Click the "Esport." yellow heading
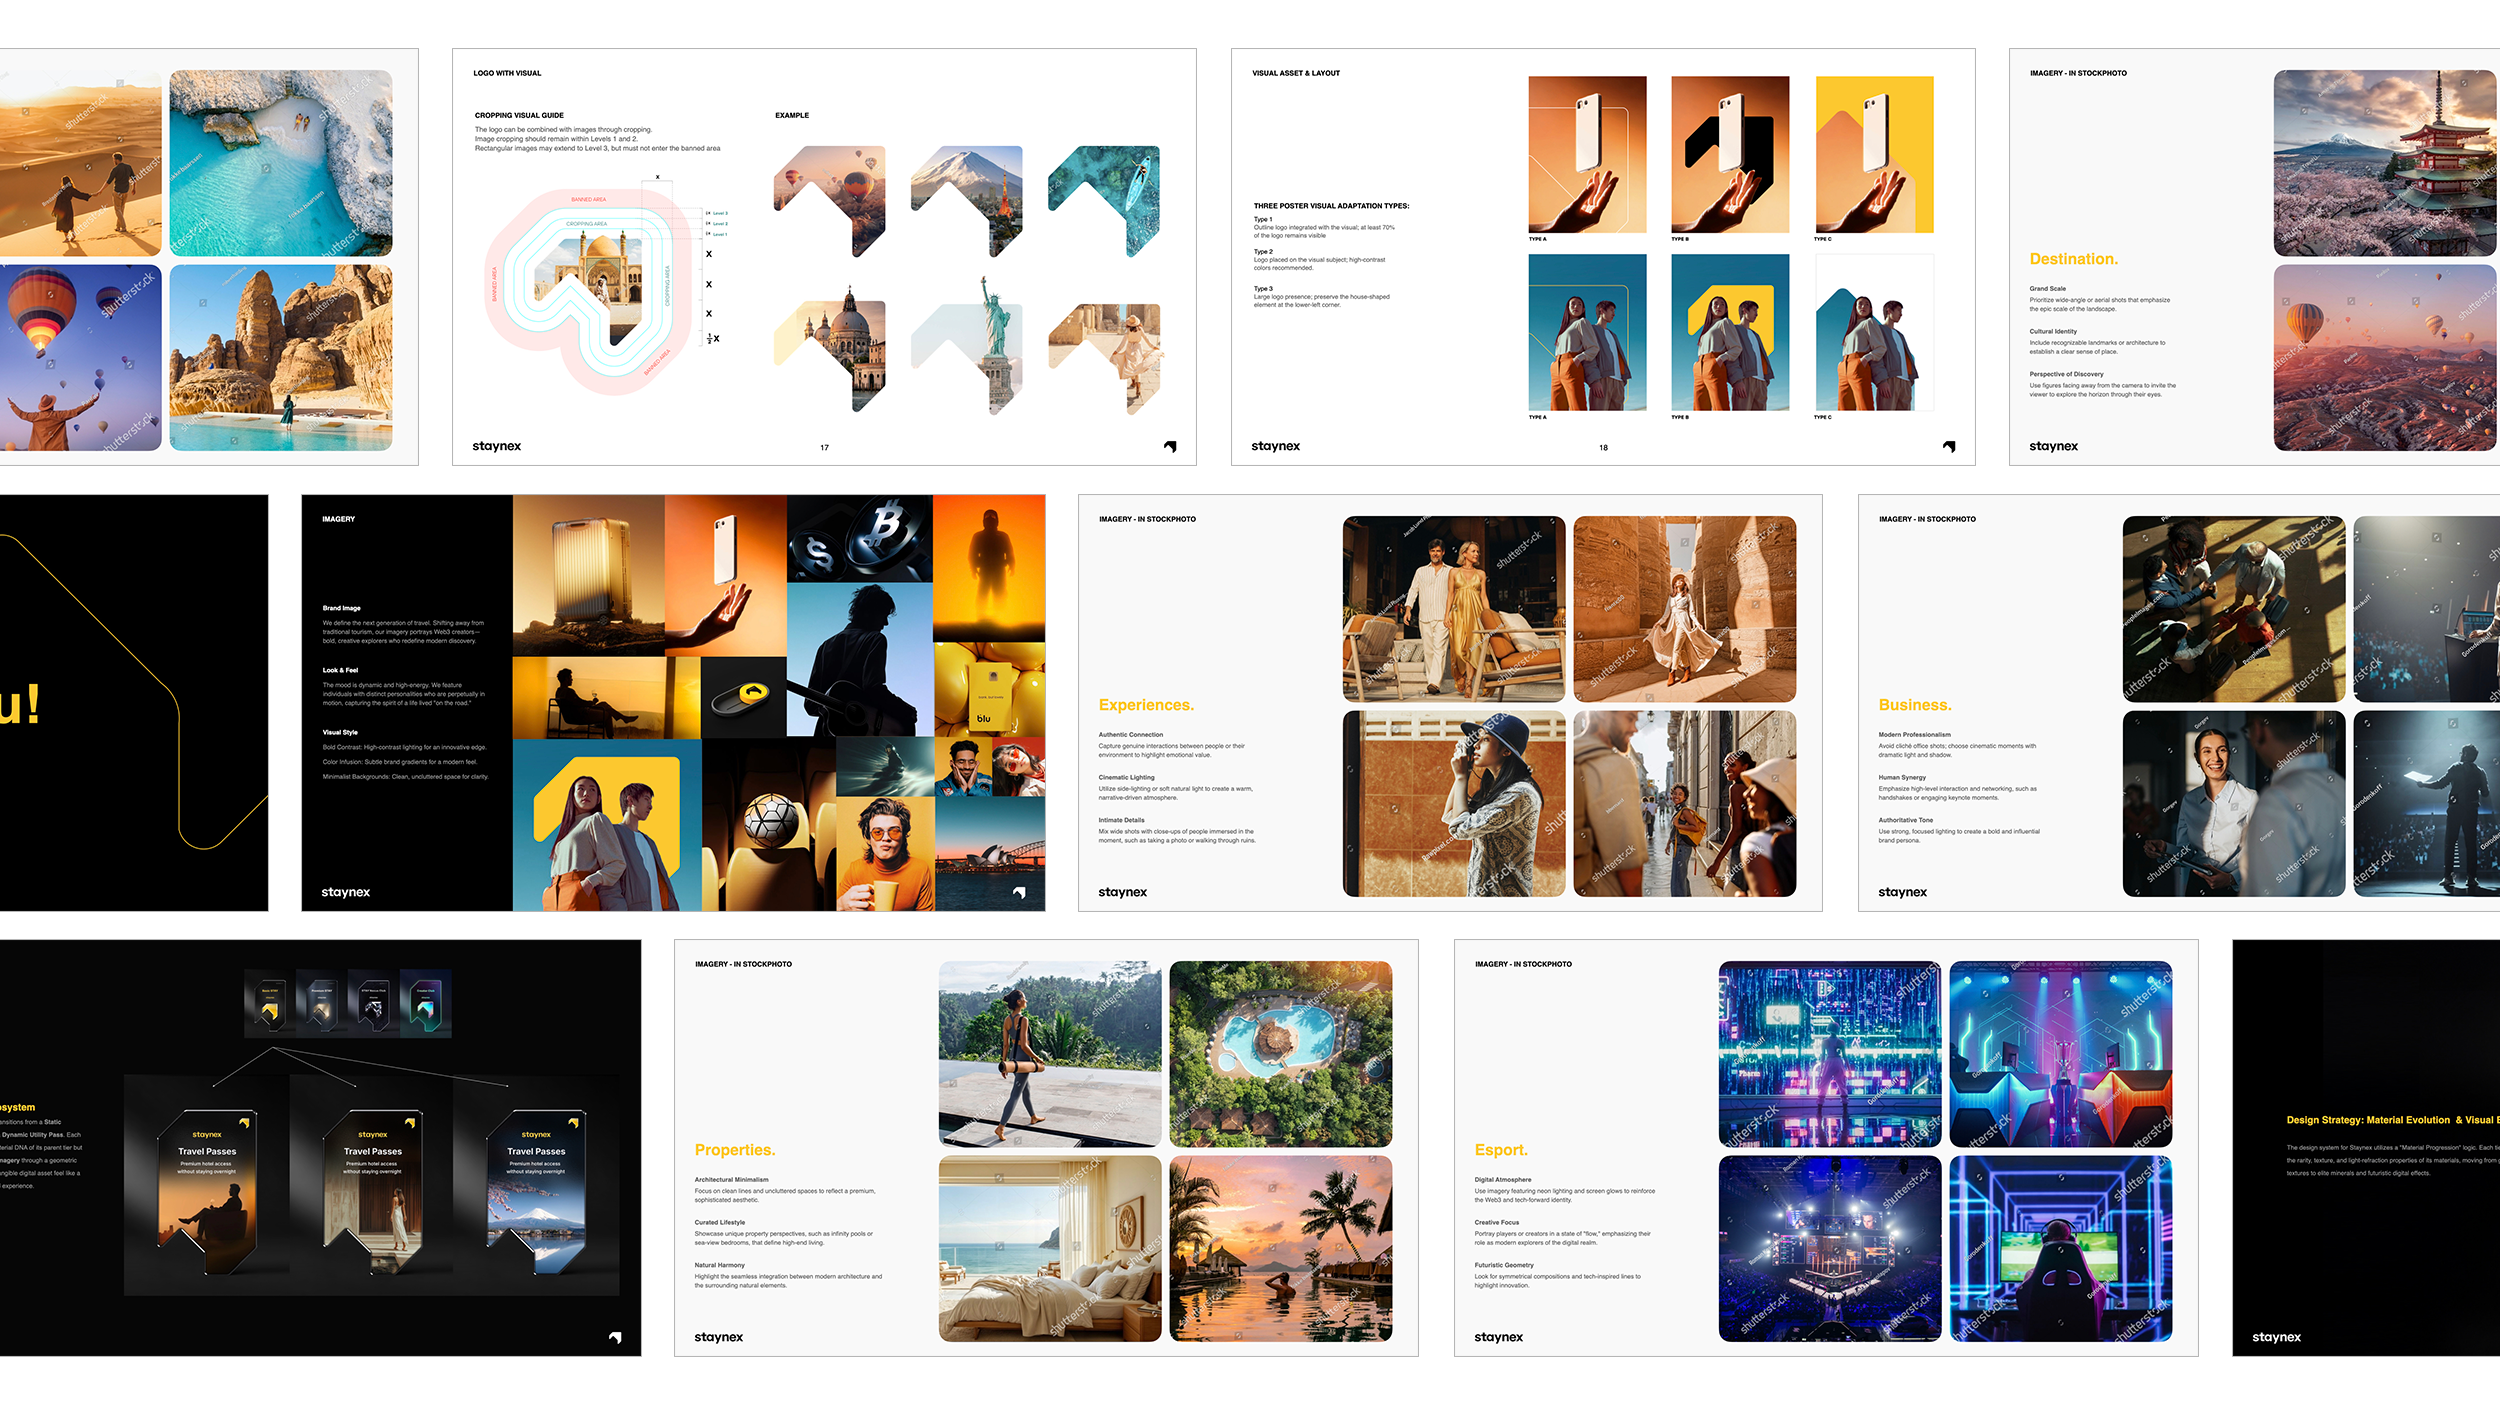2500x1406 pixels. pyautogui.click(x=1501, y=1150)
